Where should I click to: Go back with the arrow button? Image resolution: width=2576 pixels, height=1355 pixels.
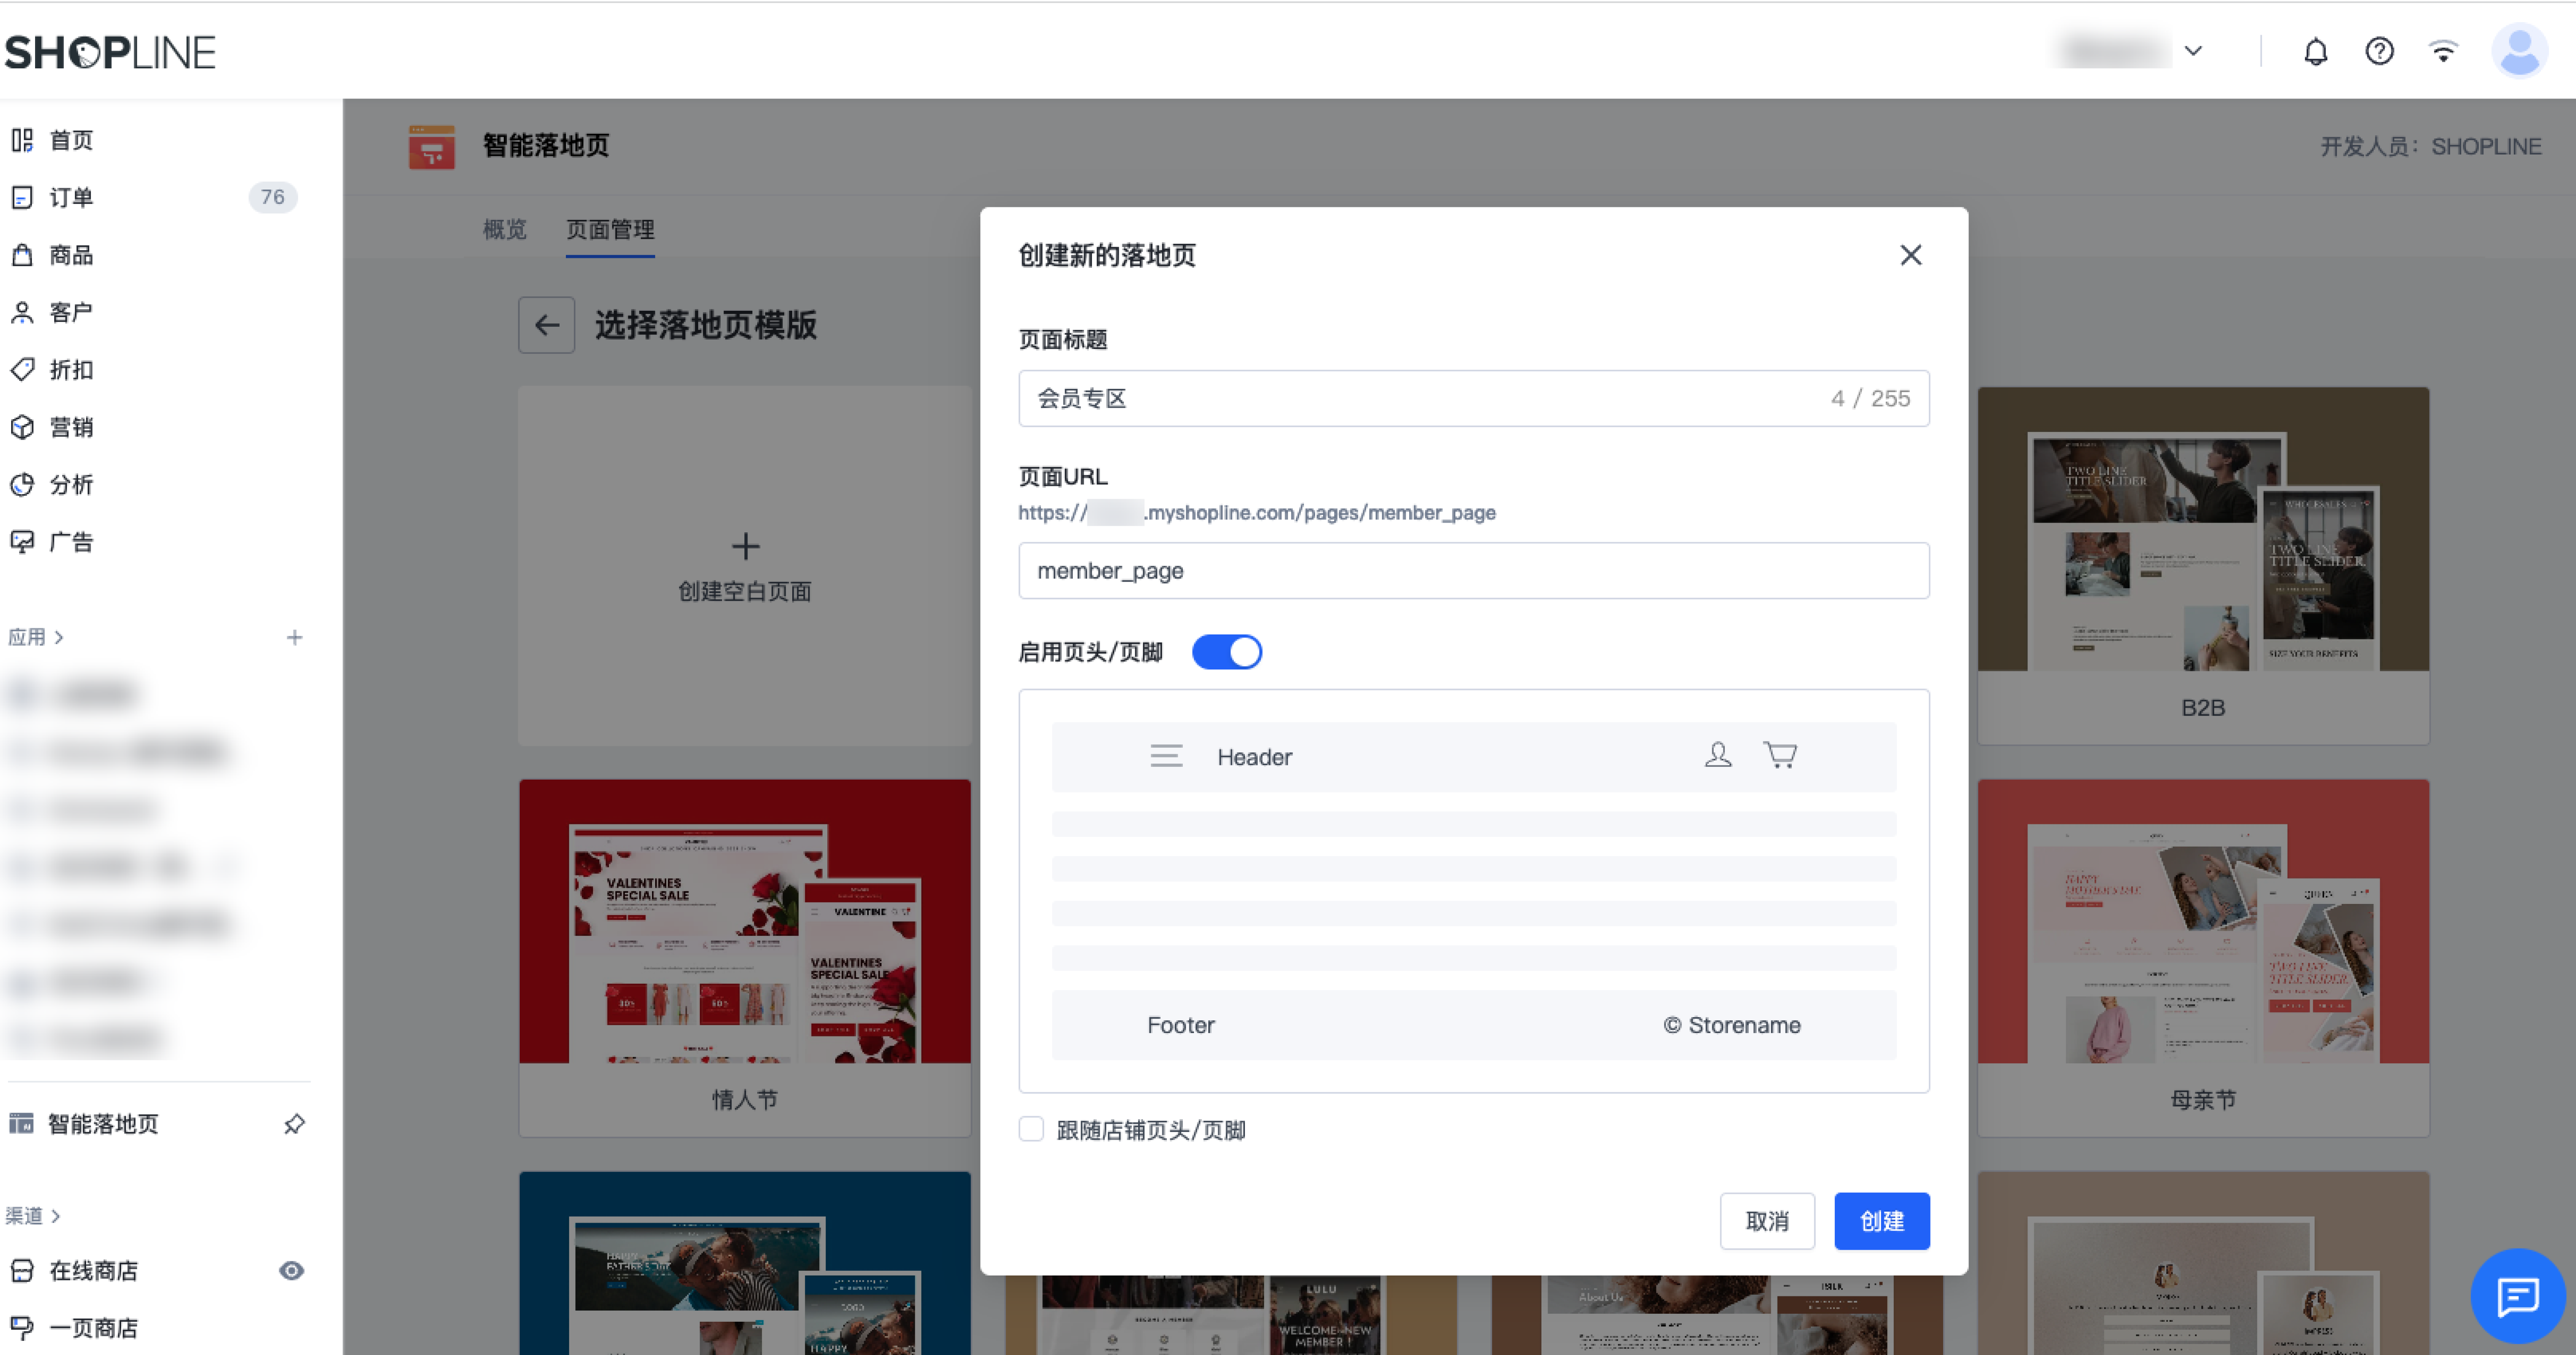546,325
